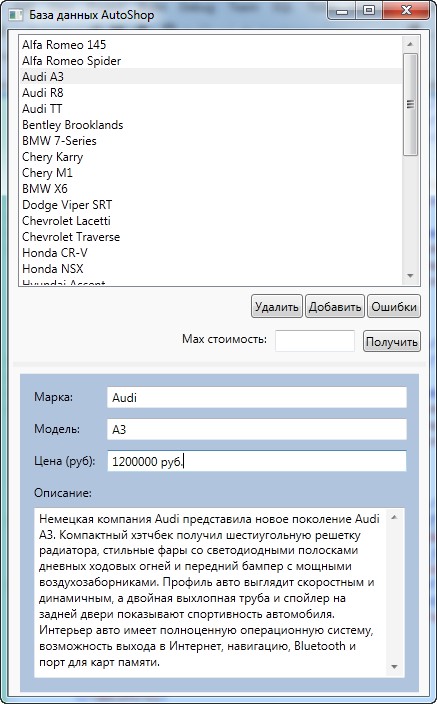
Task: Click the Модель field containing A3
Action: [x=256, y=429]
